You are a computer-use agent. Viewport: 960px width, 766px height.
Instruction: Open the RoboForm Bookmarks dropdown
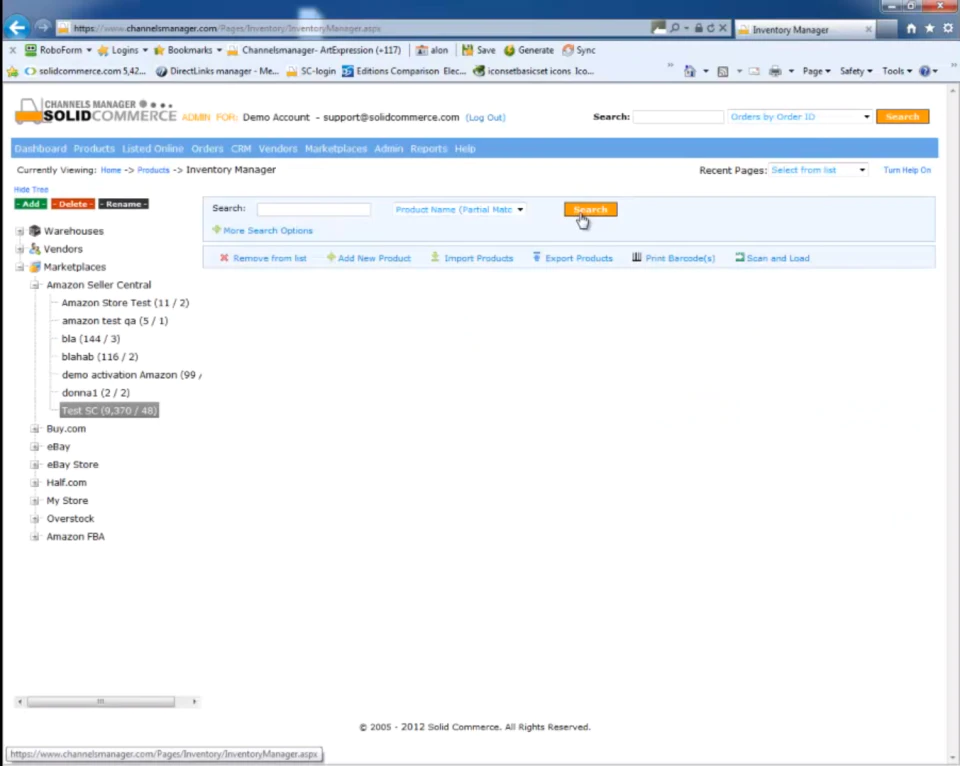click(187, 50)
